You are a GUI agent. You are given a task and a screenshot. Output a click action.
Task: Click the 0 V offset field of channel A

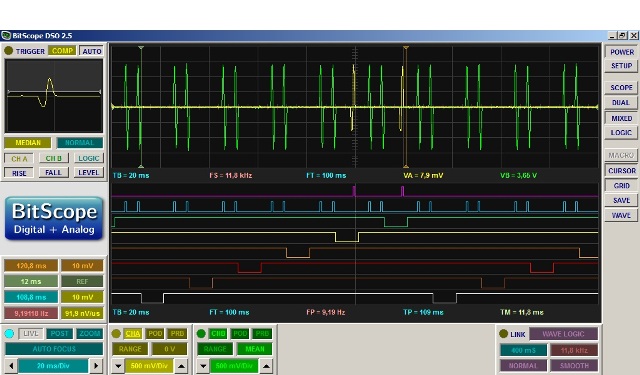[169, 349]
